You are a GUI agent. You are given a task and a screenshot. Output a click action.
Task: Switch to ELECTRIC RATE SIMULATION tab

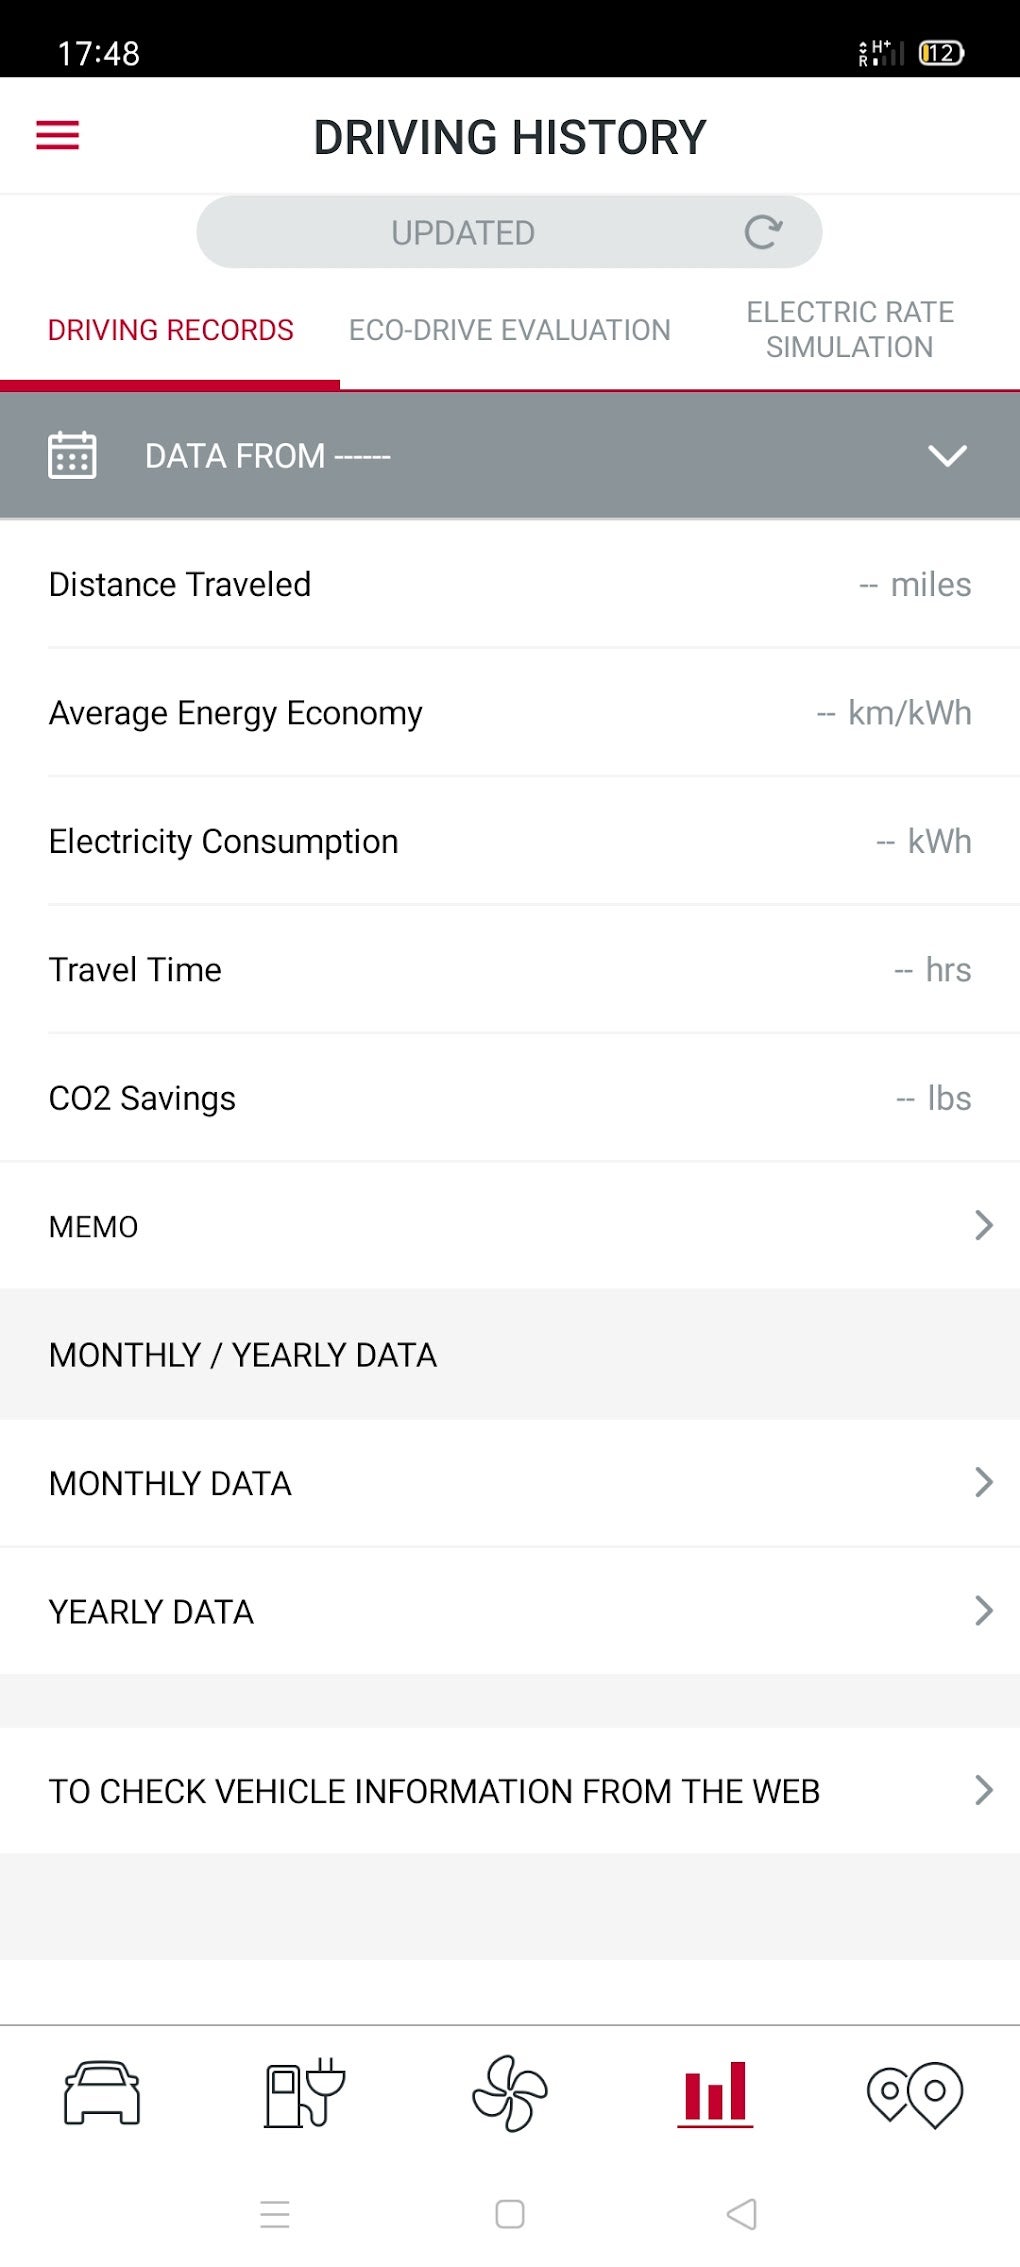(850, 330)
